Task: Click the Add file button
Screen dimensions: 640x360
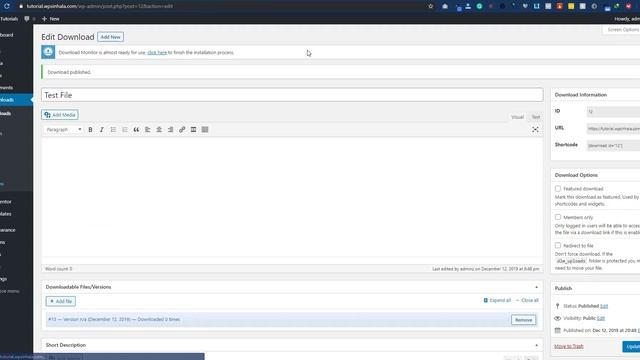Action: pos(61,301)
